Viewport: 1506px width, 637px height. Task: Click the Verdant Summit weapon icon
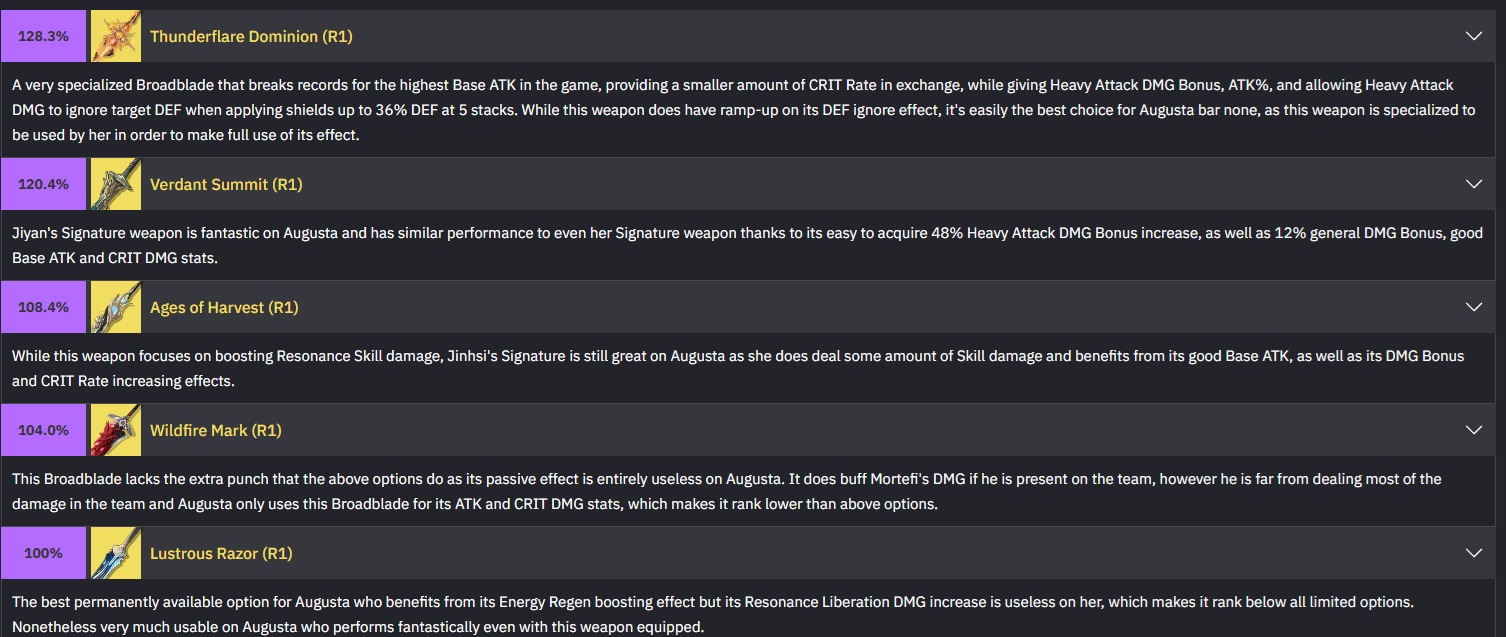tap(116, 184)
